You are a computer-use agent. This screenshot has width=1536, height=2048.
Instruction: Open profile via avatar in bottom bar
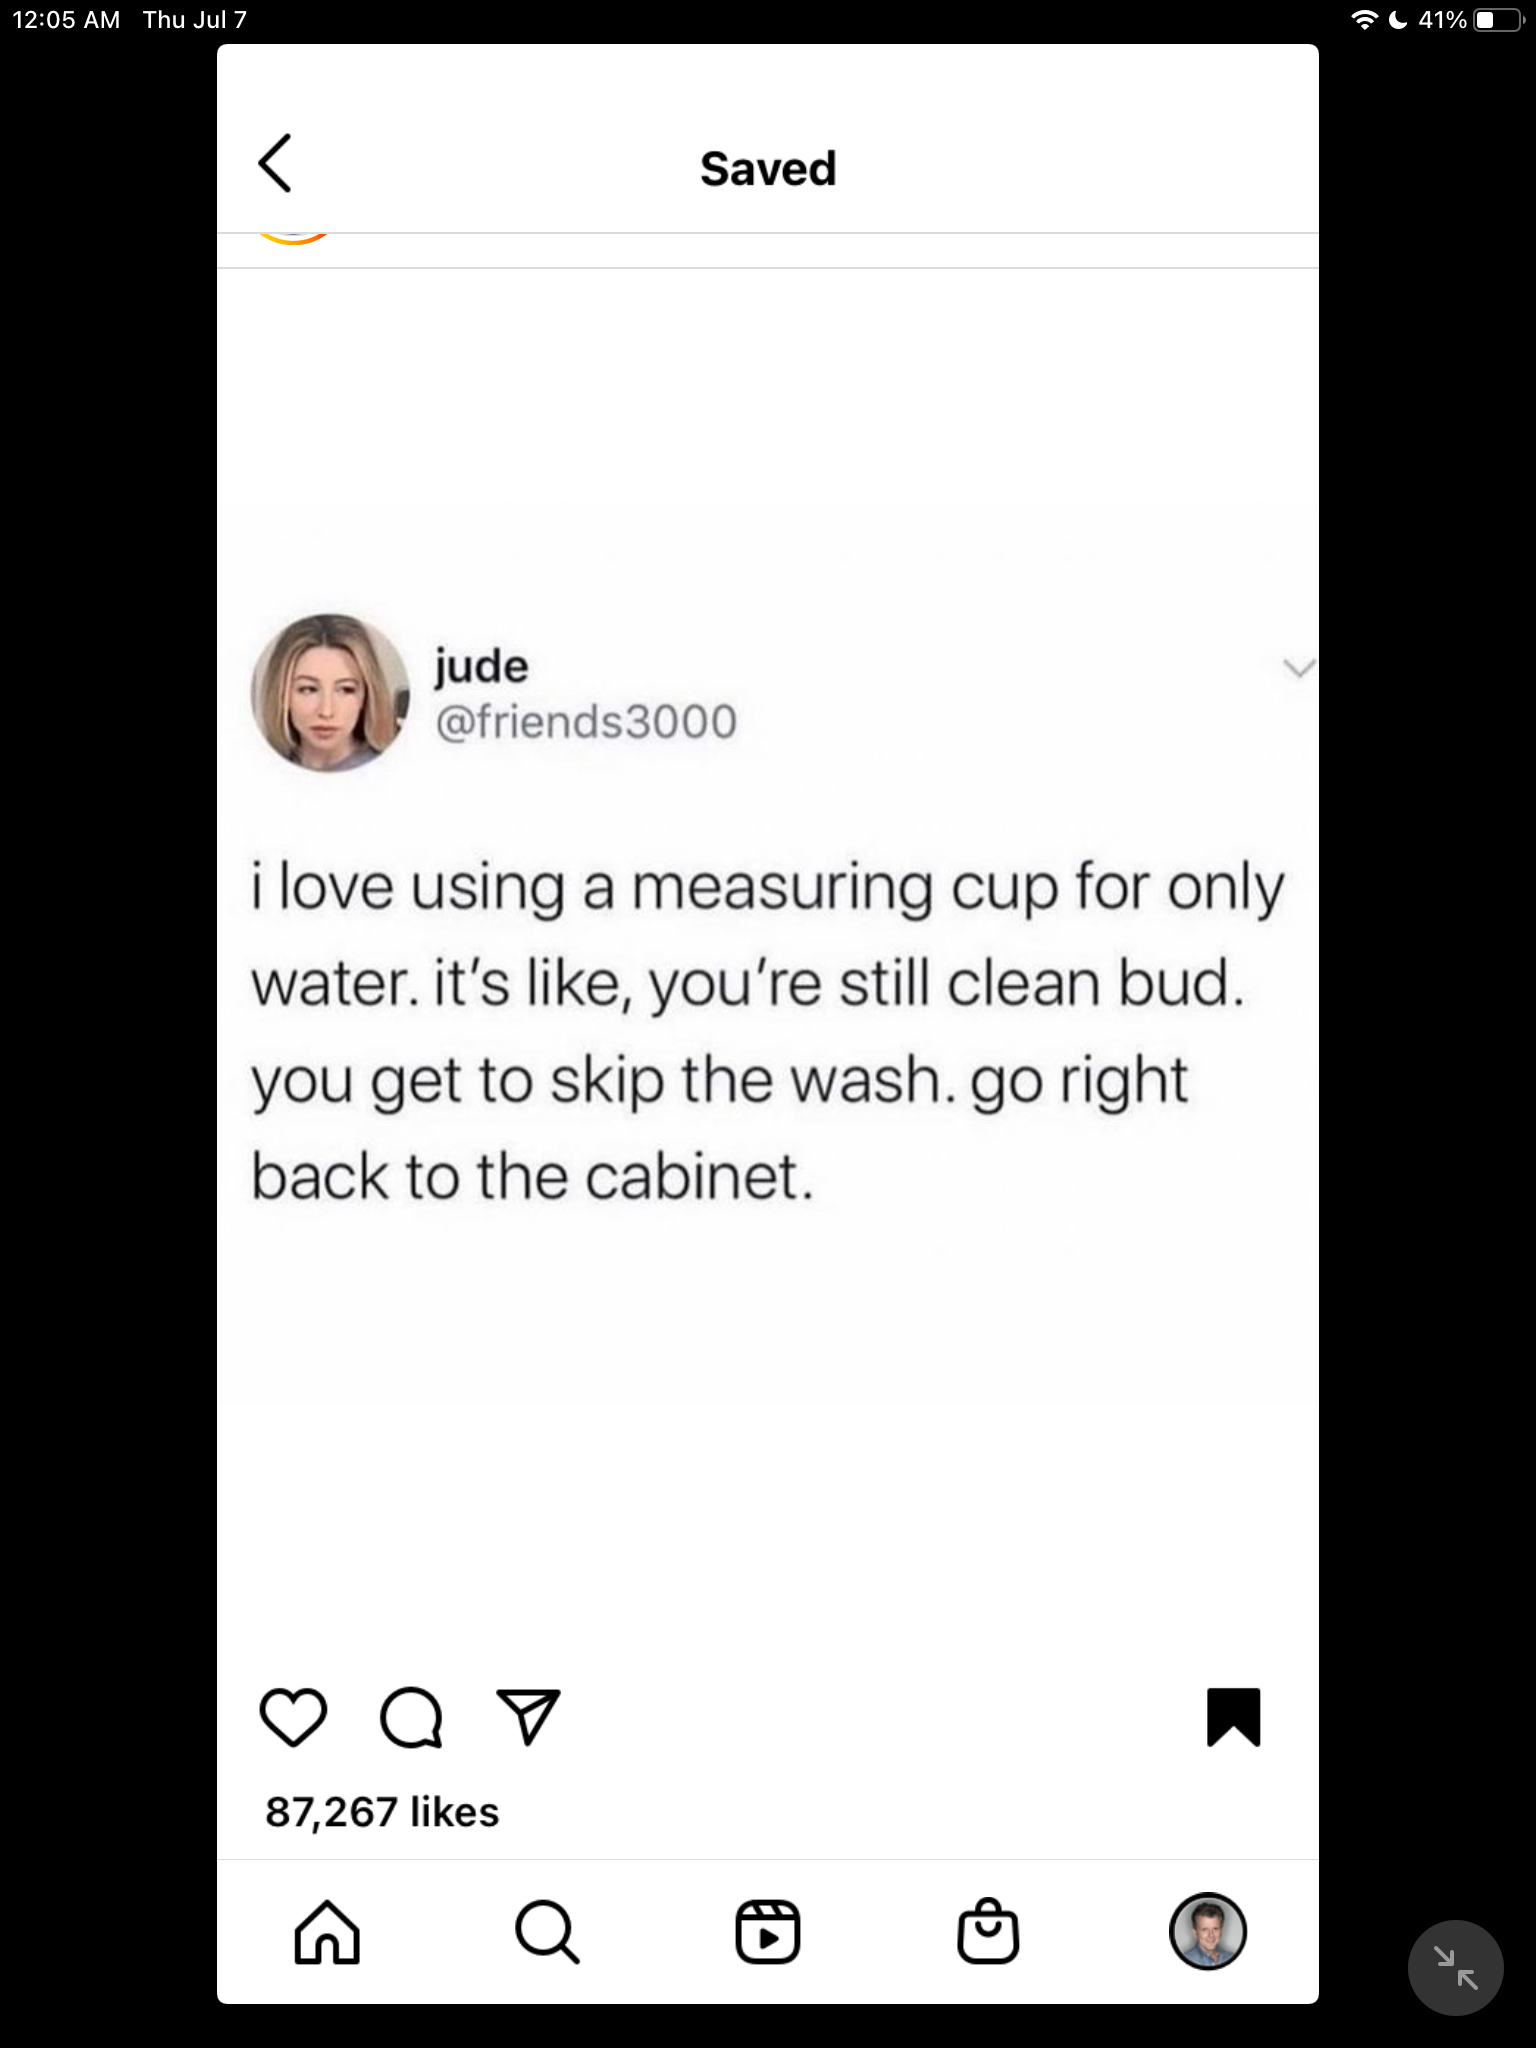click(1208, 1931)
